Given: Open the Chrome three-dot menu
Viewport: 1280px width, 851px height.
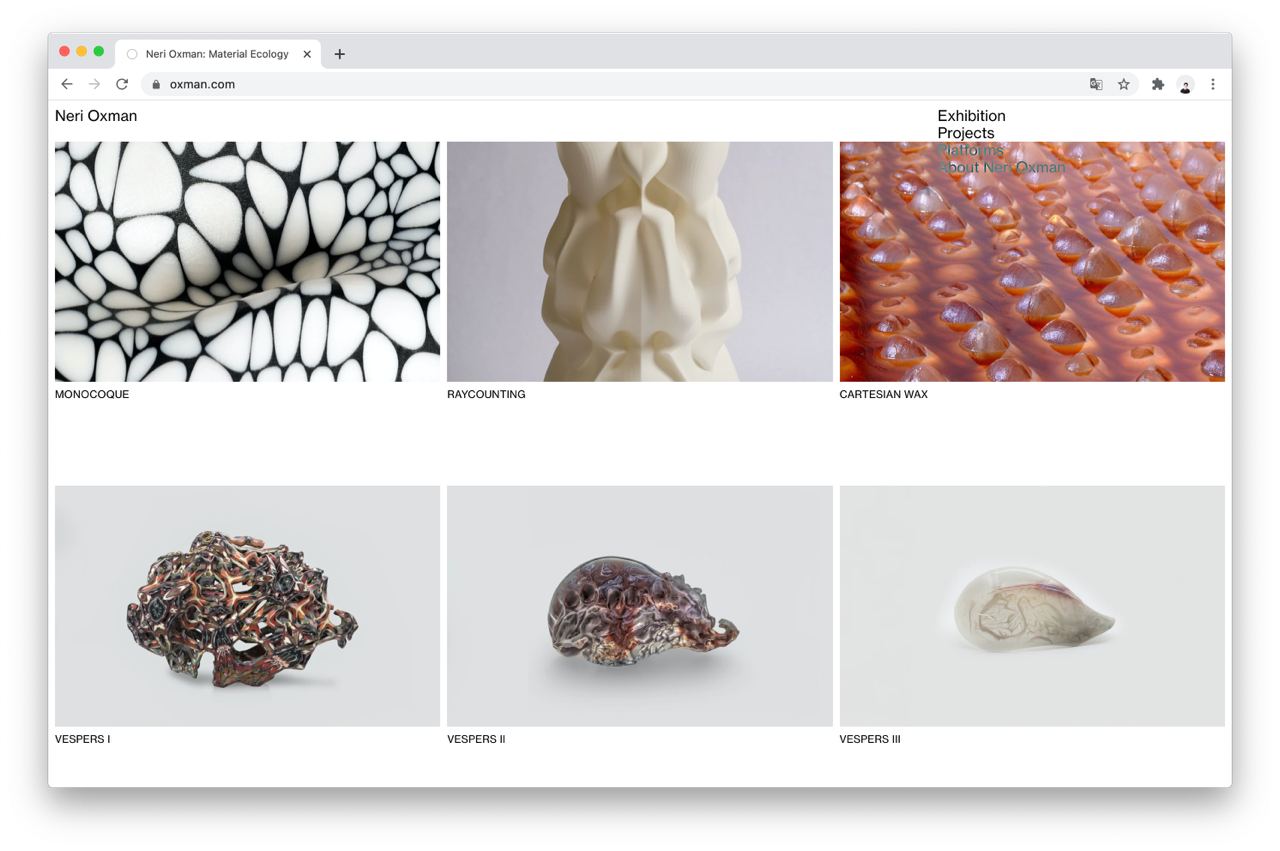Looking at the screenshot, I should click(x=1213, y=84).
